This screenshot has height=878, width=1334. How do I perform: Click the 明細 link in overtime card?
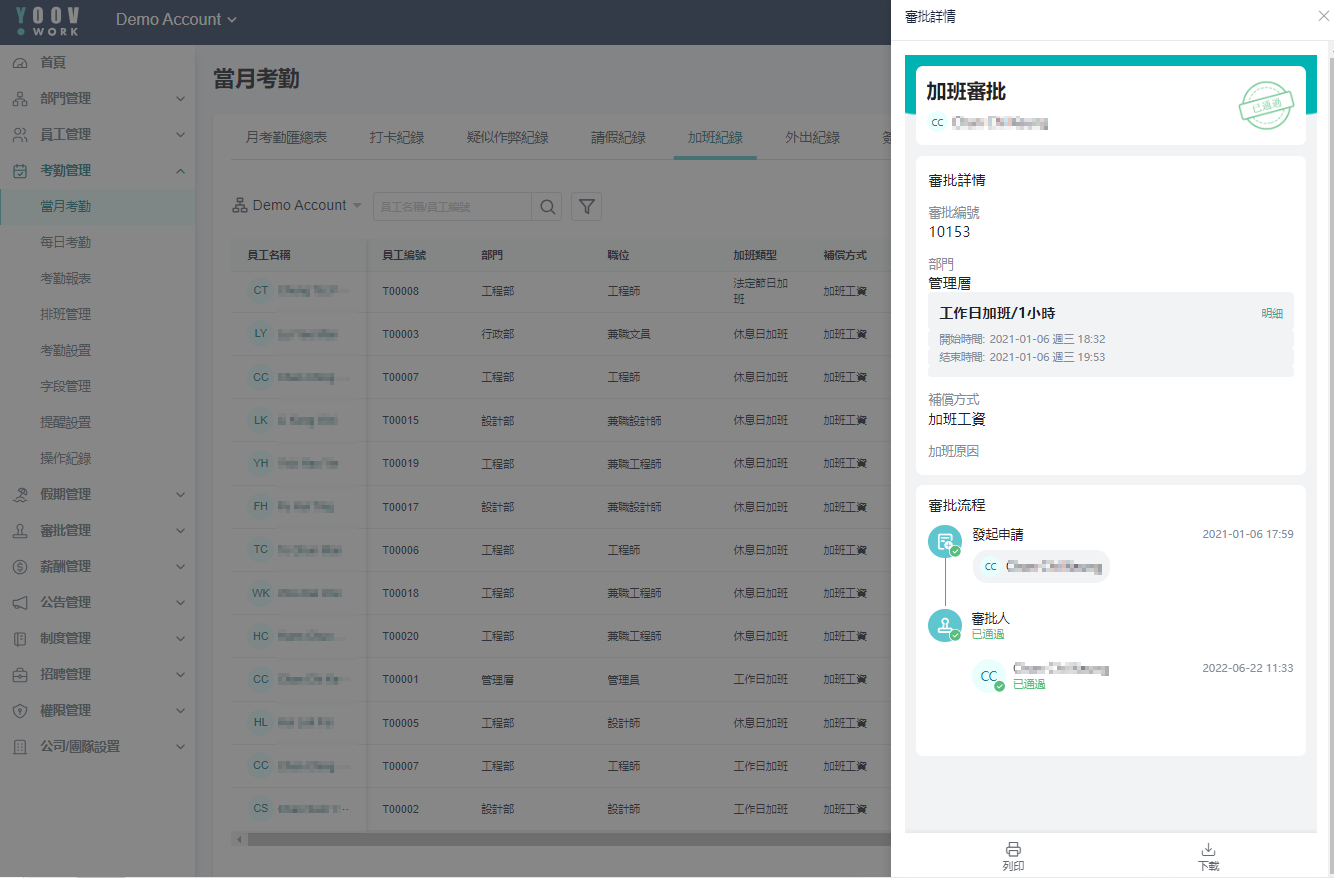click(1271, 314)
